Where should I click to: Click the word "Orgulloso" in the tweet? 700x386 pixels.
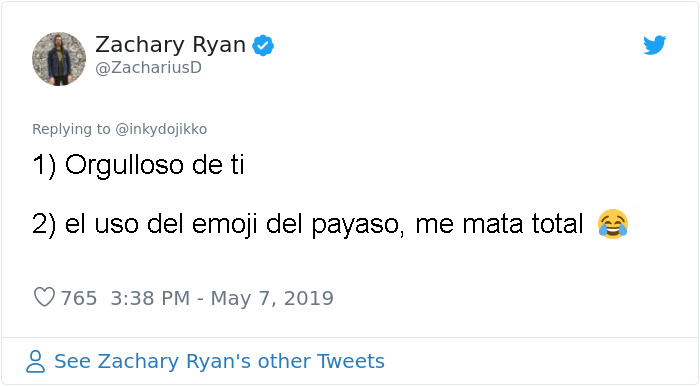[125, 166]
